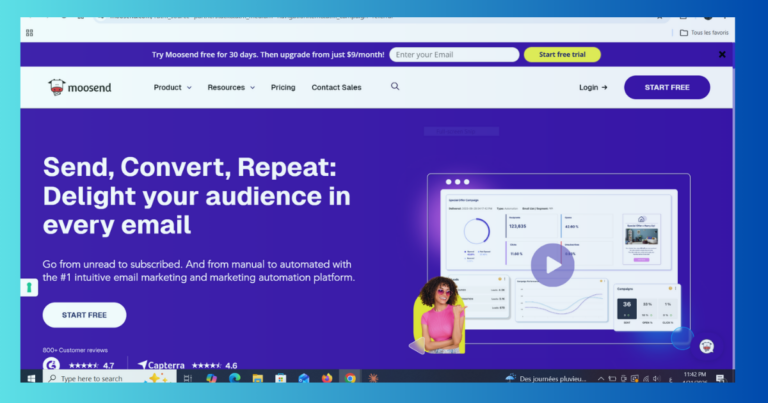Expand the Product menu
Screen dimensions: 768x403
[172, 87]
